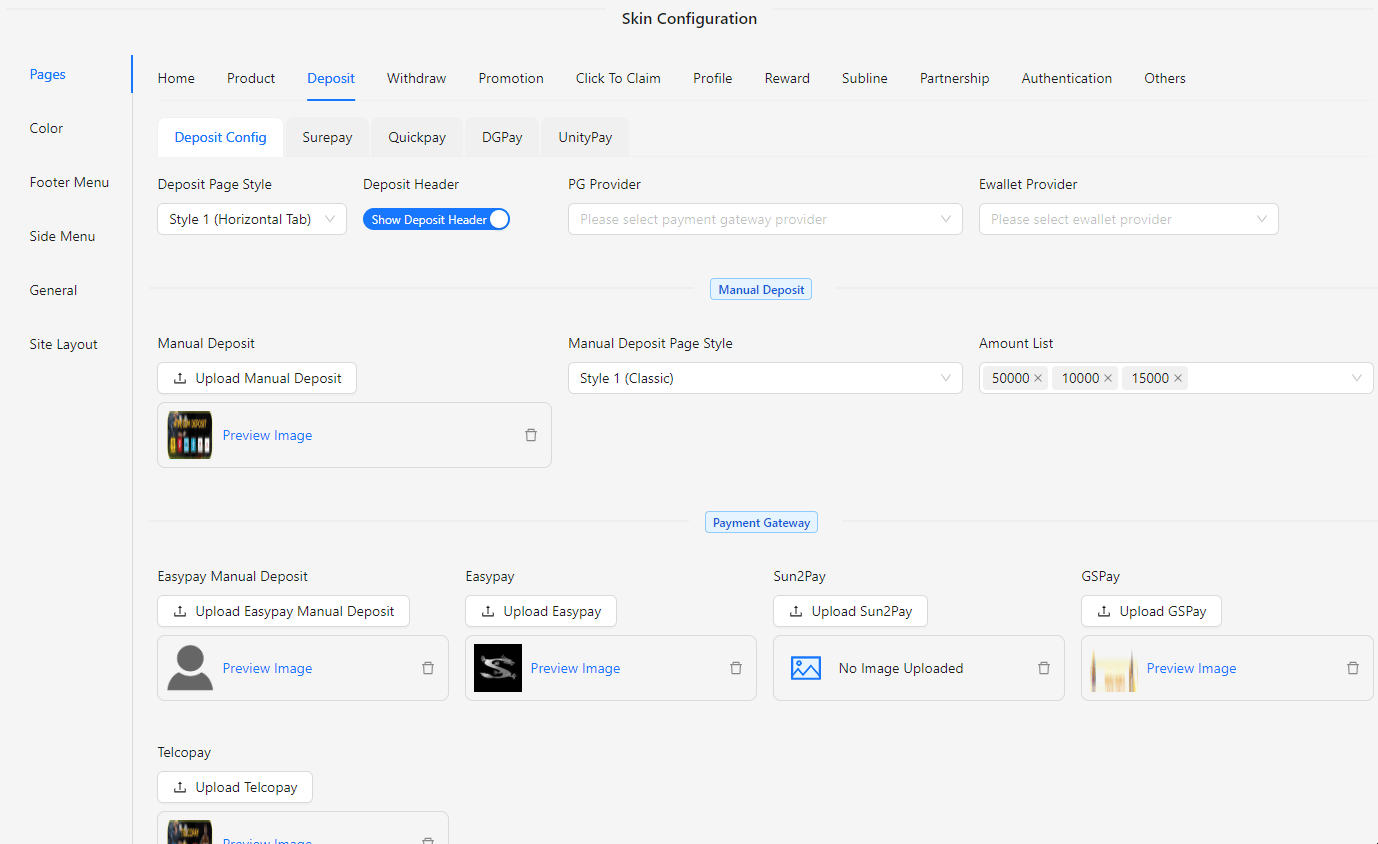Click the Manual Deposit Preview Image link
The width and height of the screenshot is (1378, 844).
pos(266,435)
